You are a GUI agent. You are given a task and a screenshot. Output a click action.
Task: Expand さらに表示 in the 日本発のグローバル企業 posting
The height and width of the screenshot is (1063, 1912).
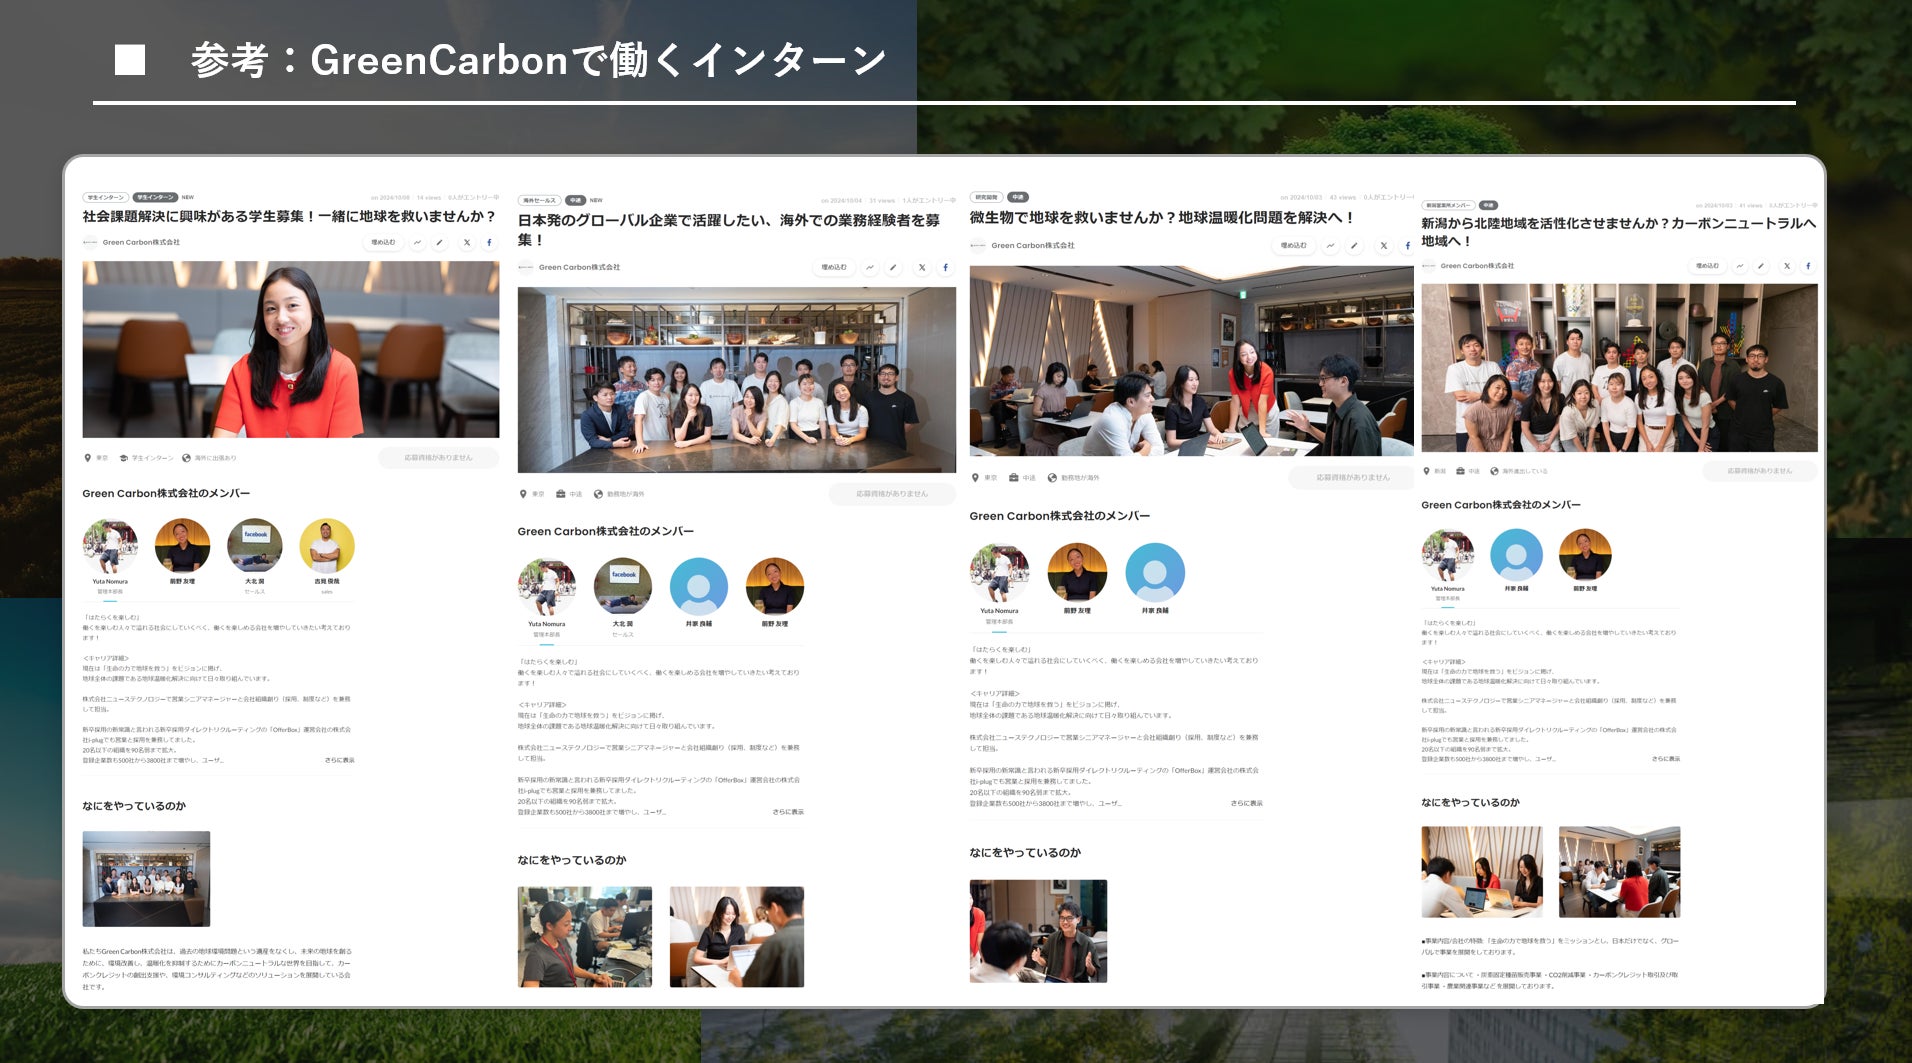tap(788, 812)
